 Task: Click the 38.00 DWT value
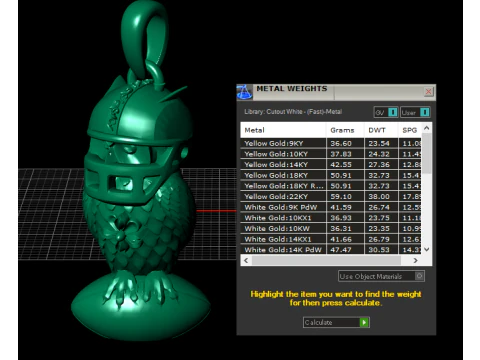(379, 197)
